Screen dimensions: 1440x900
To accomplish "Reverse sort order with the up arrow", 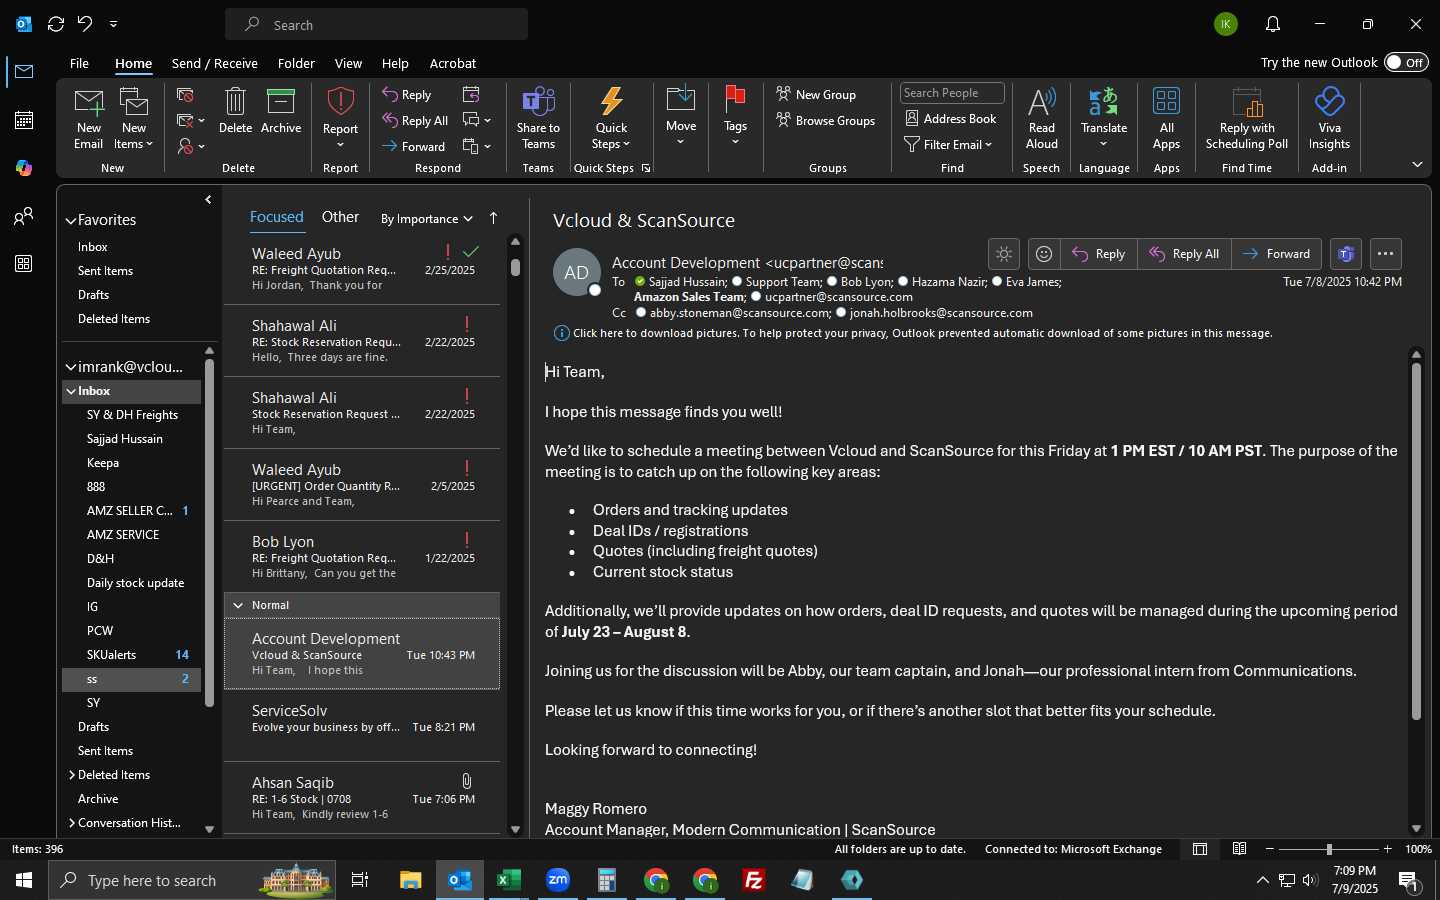I will [x=493, y=218].
